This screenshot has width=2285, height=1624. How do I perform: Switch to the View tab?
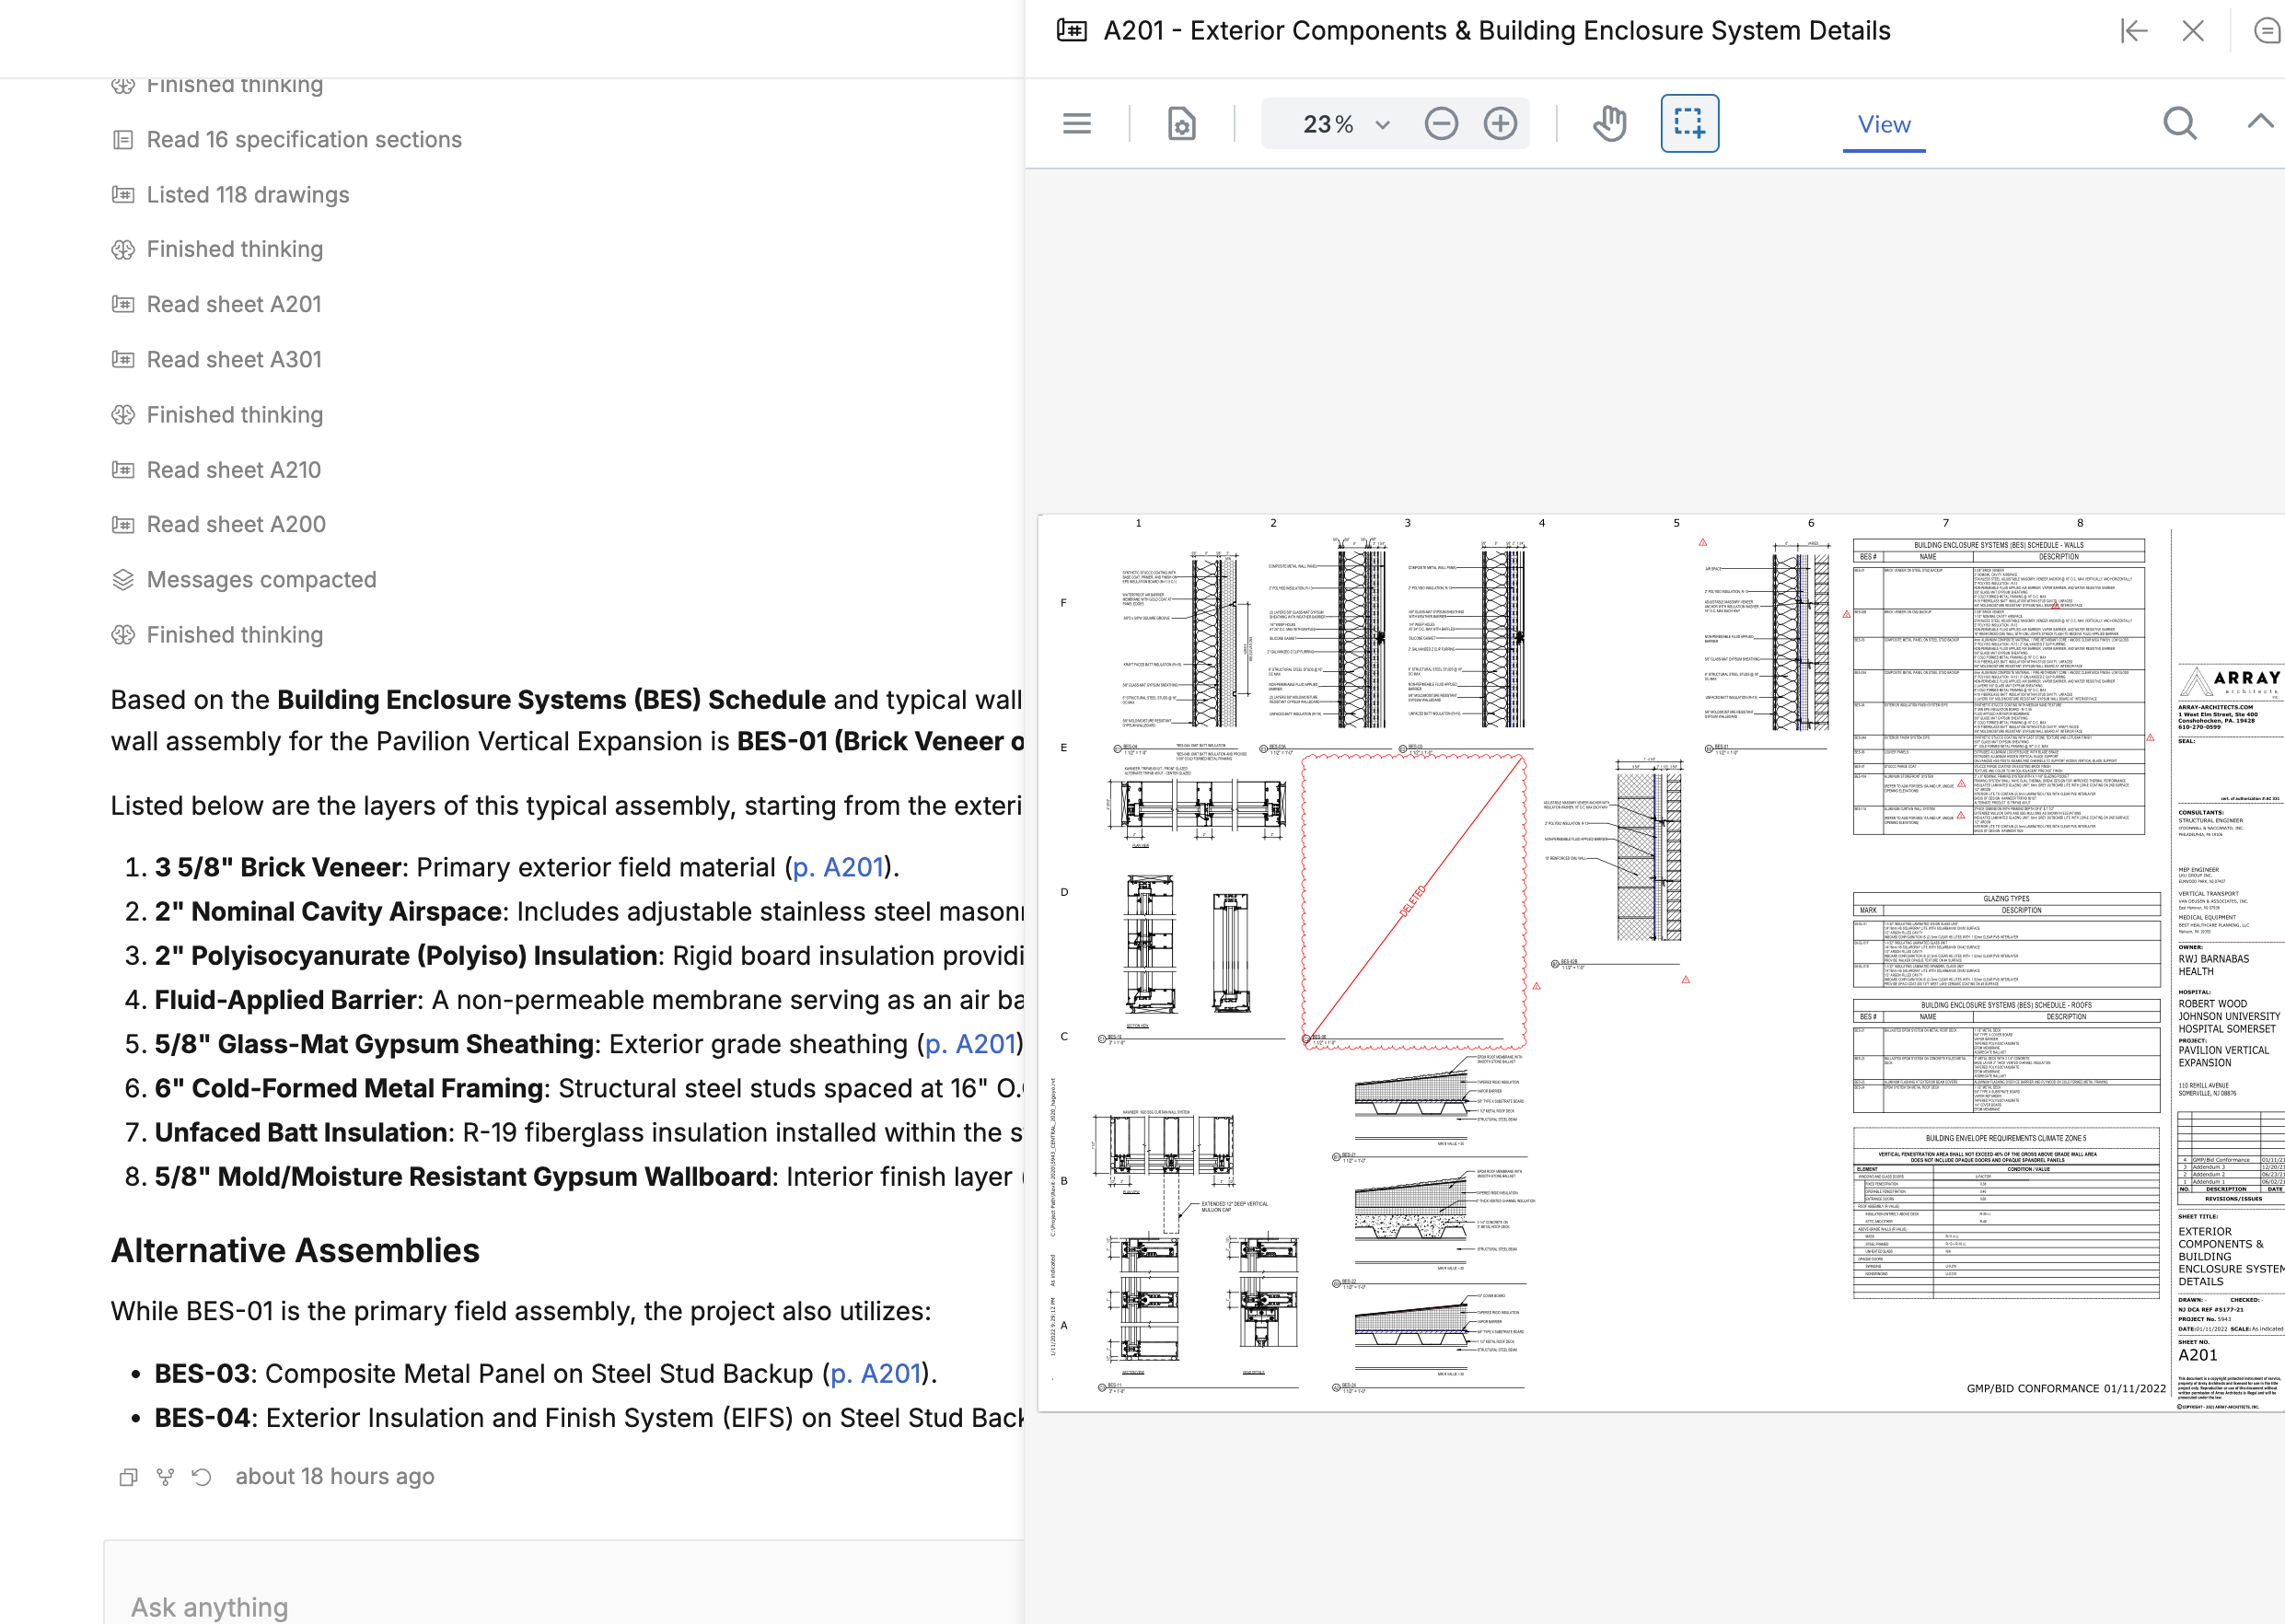point(1883,124)
